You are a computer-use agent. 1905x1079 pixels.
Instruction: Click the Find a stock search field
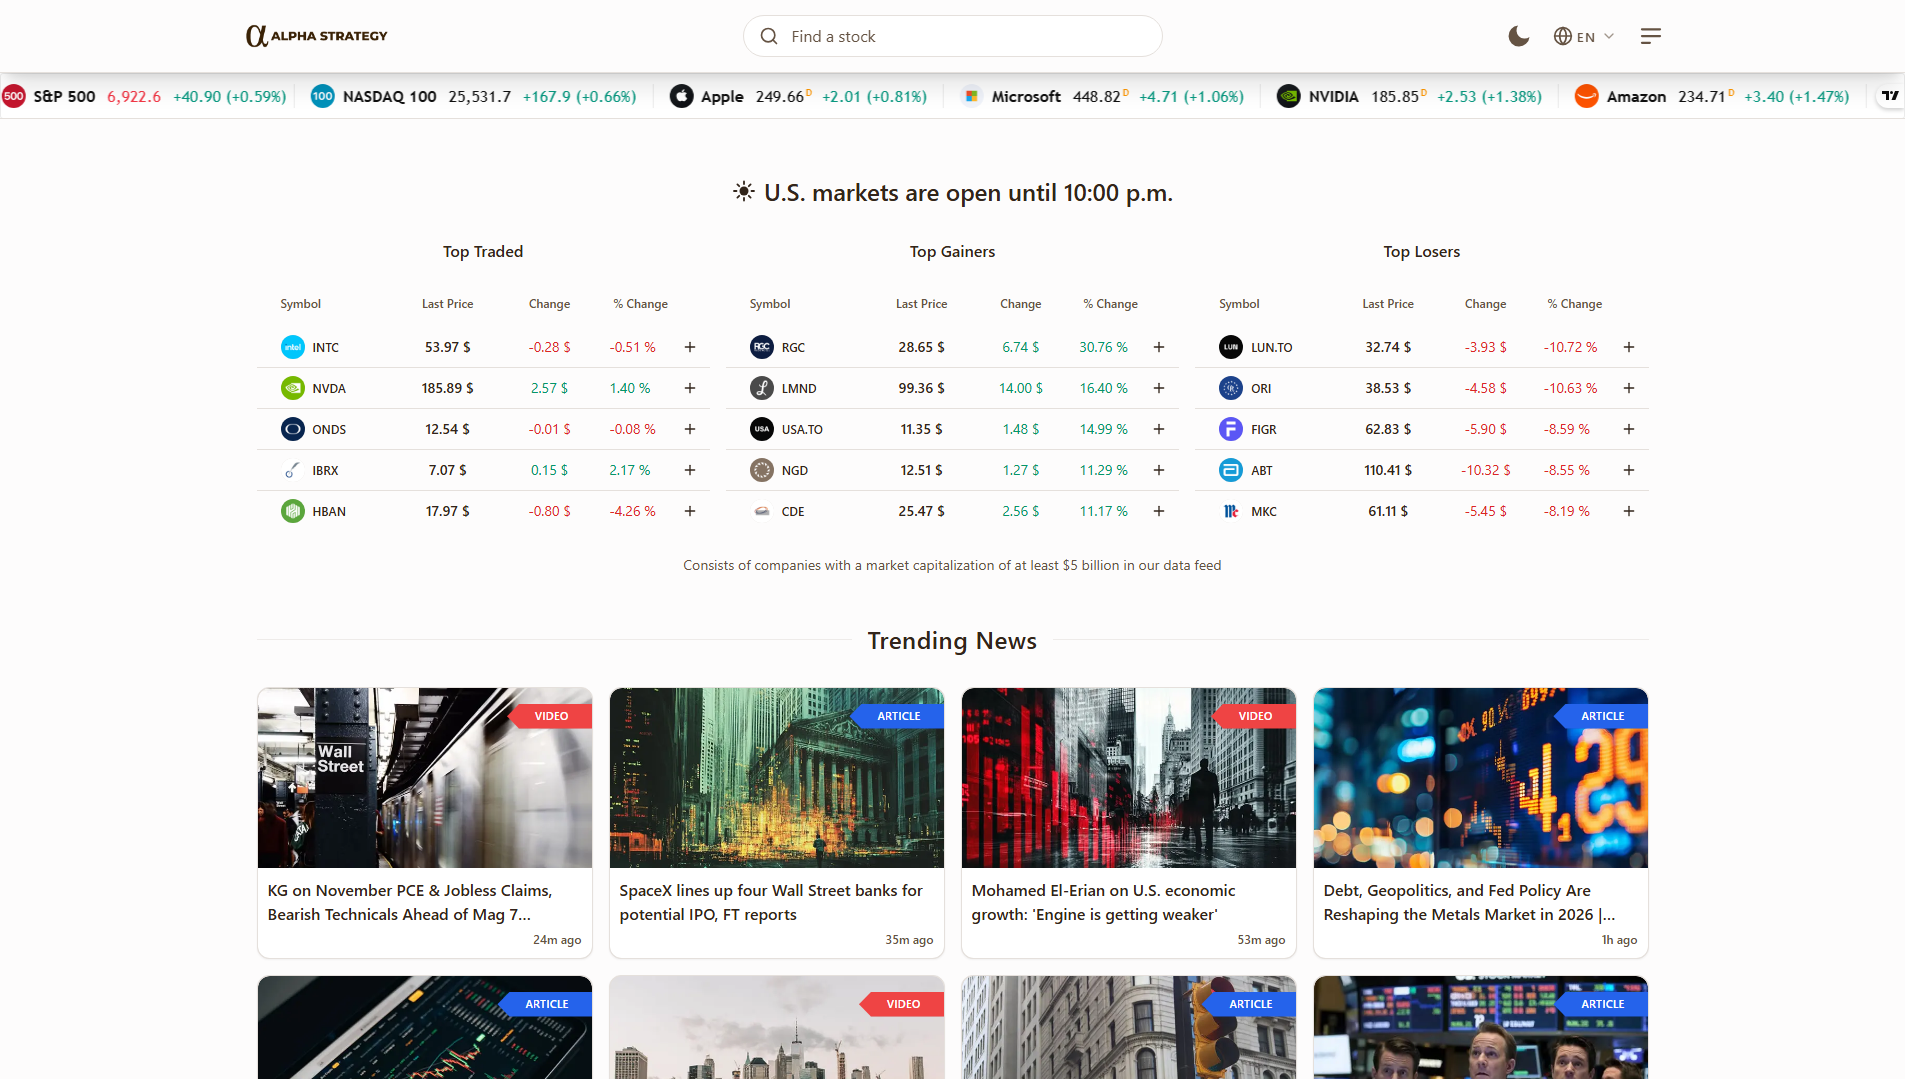pos(951,36)
